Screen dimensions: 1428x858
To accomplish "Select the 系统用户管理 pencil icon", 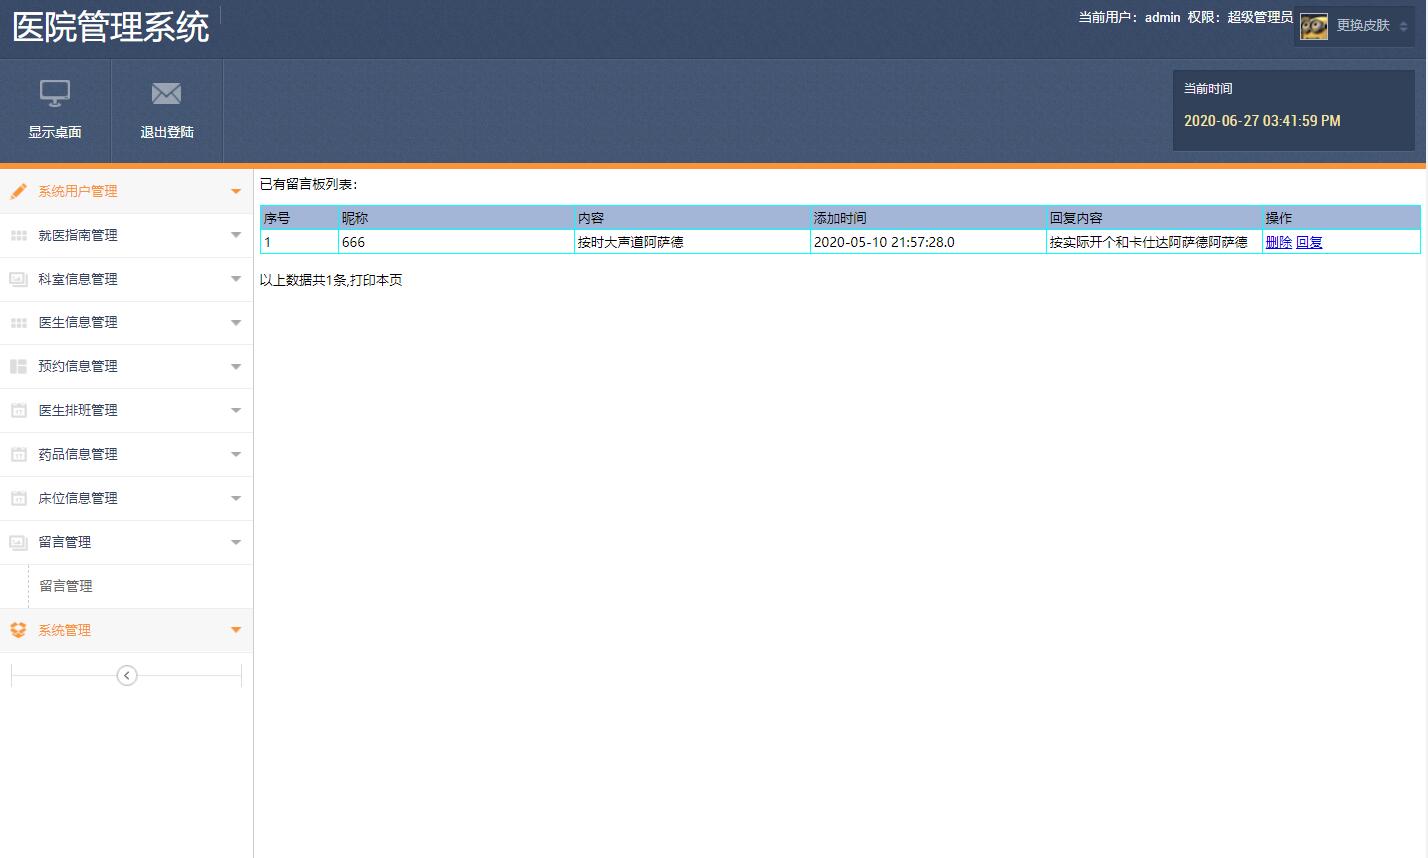I will [x=17, y=191].
